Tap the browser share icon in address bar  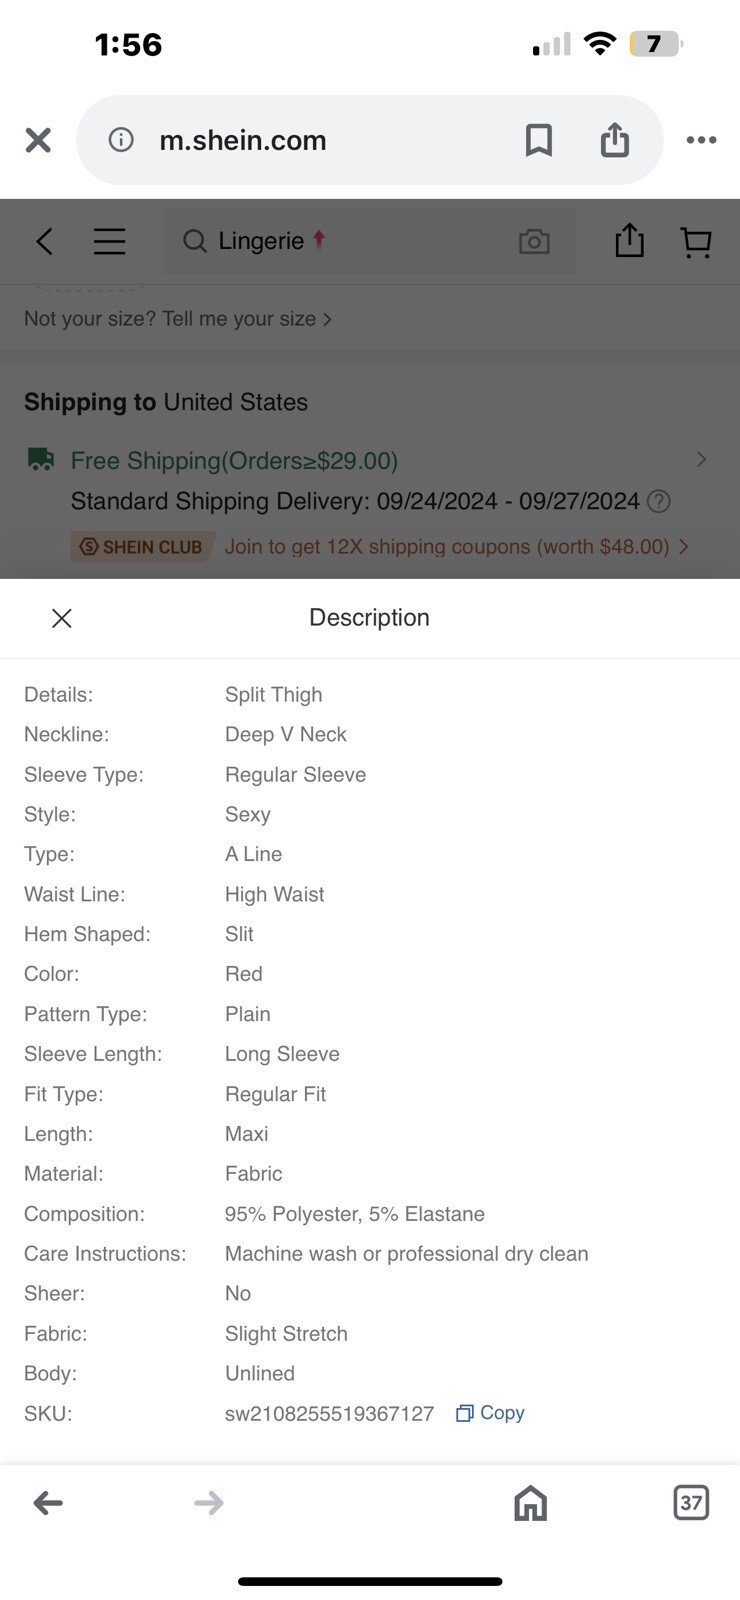click(x=615, y=140)
